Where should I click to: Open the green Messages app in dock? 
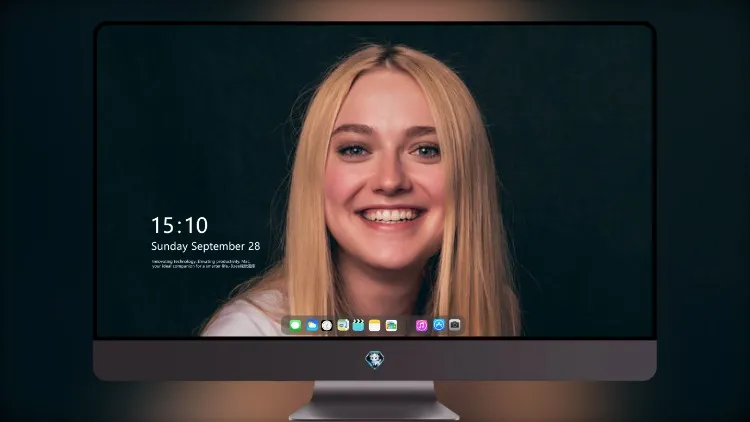coord(295,325)
